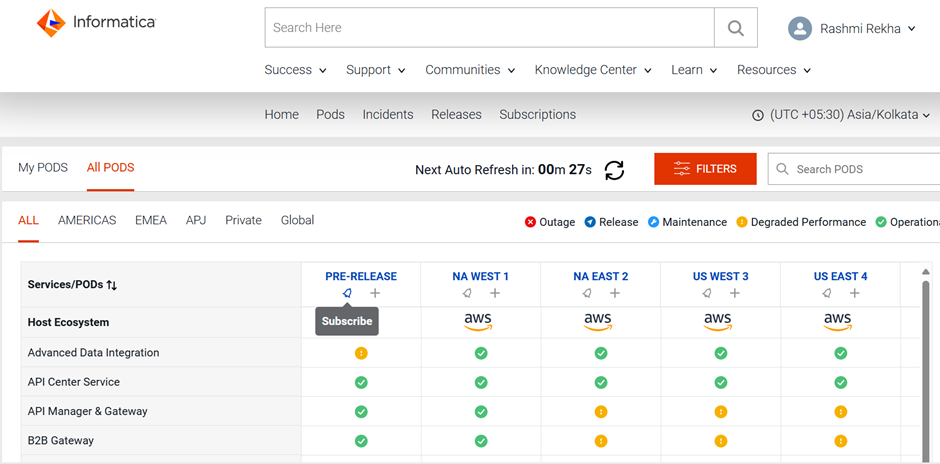Click the Search PODS input field
The image size is (940, 464).
pyautogui.click(x=854, y=169)
